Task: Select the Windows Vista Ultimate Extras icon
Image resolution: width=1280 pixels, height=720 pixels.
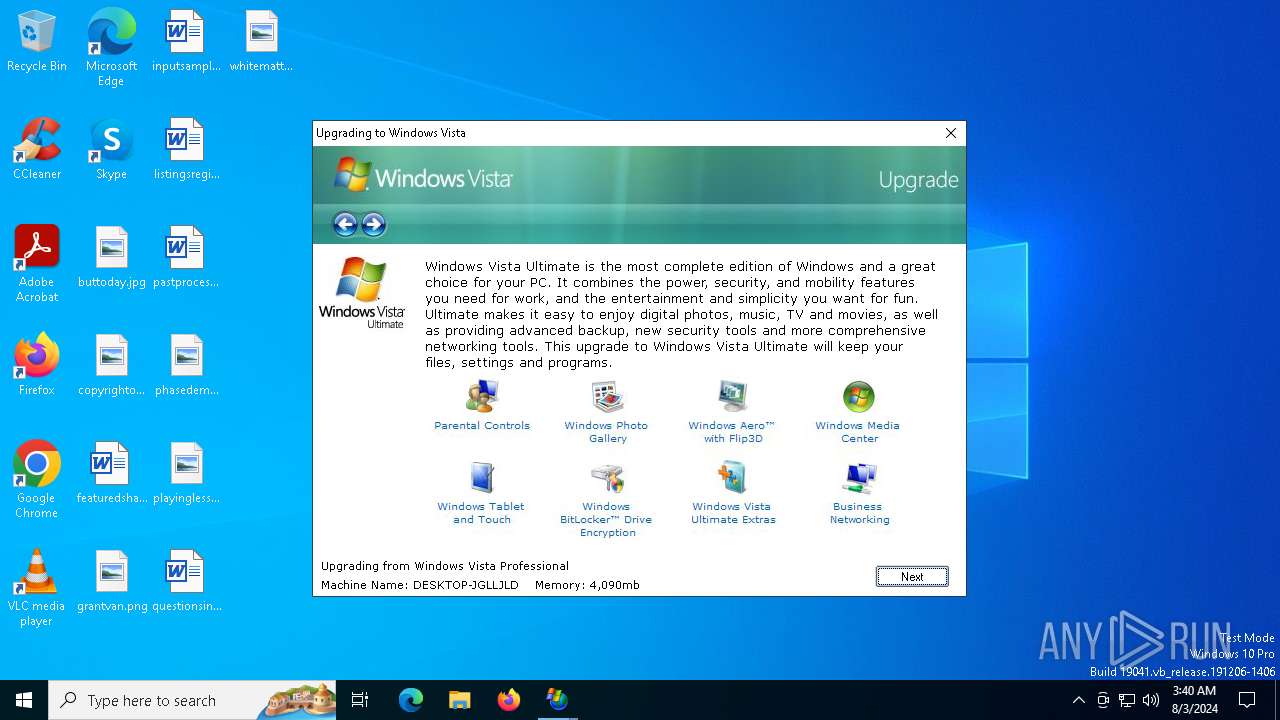Action: (733, 477)
